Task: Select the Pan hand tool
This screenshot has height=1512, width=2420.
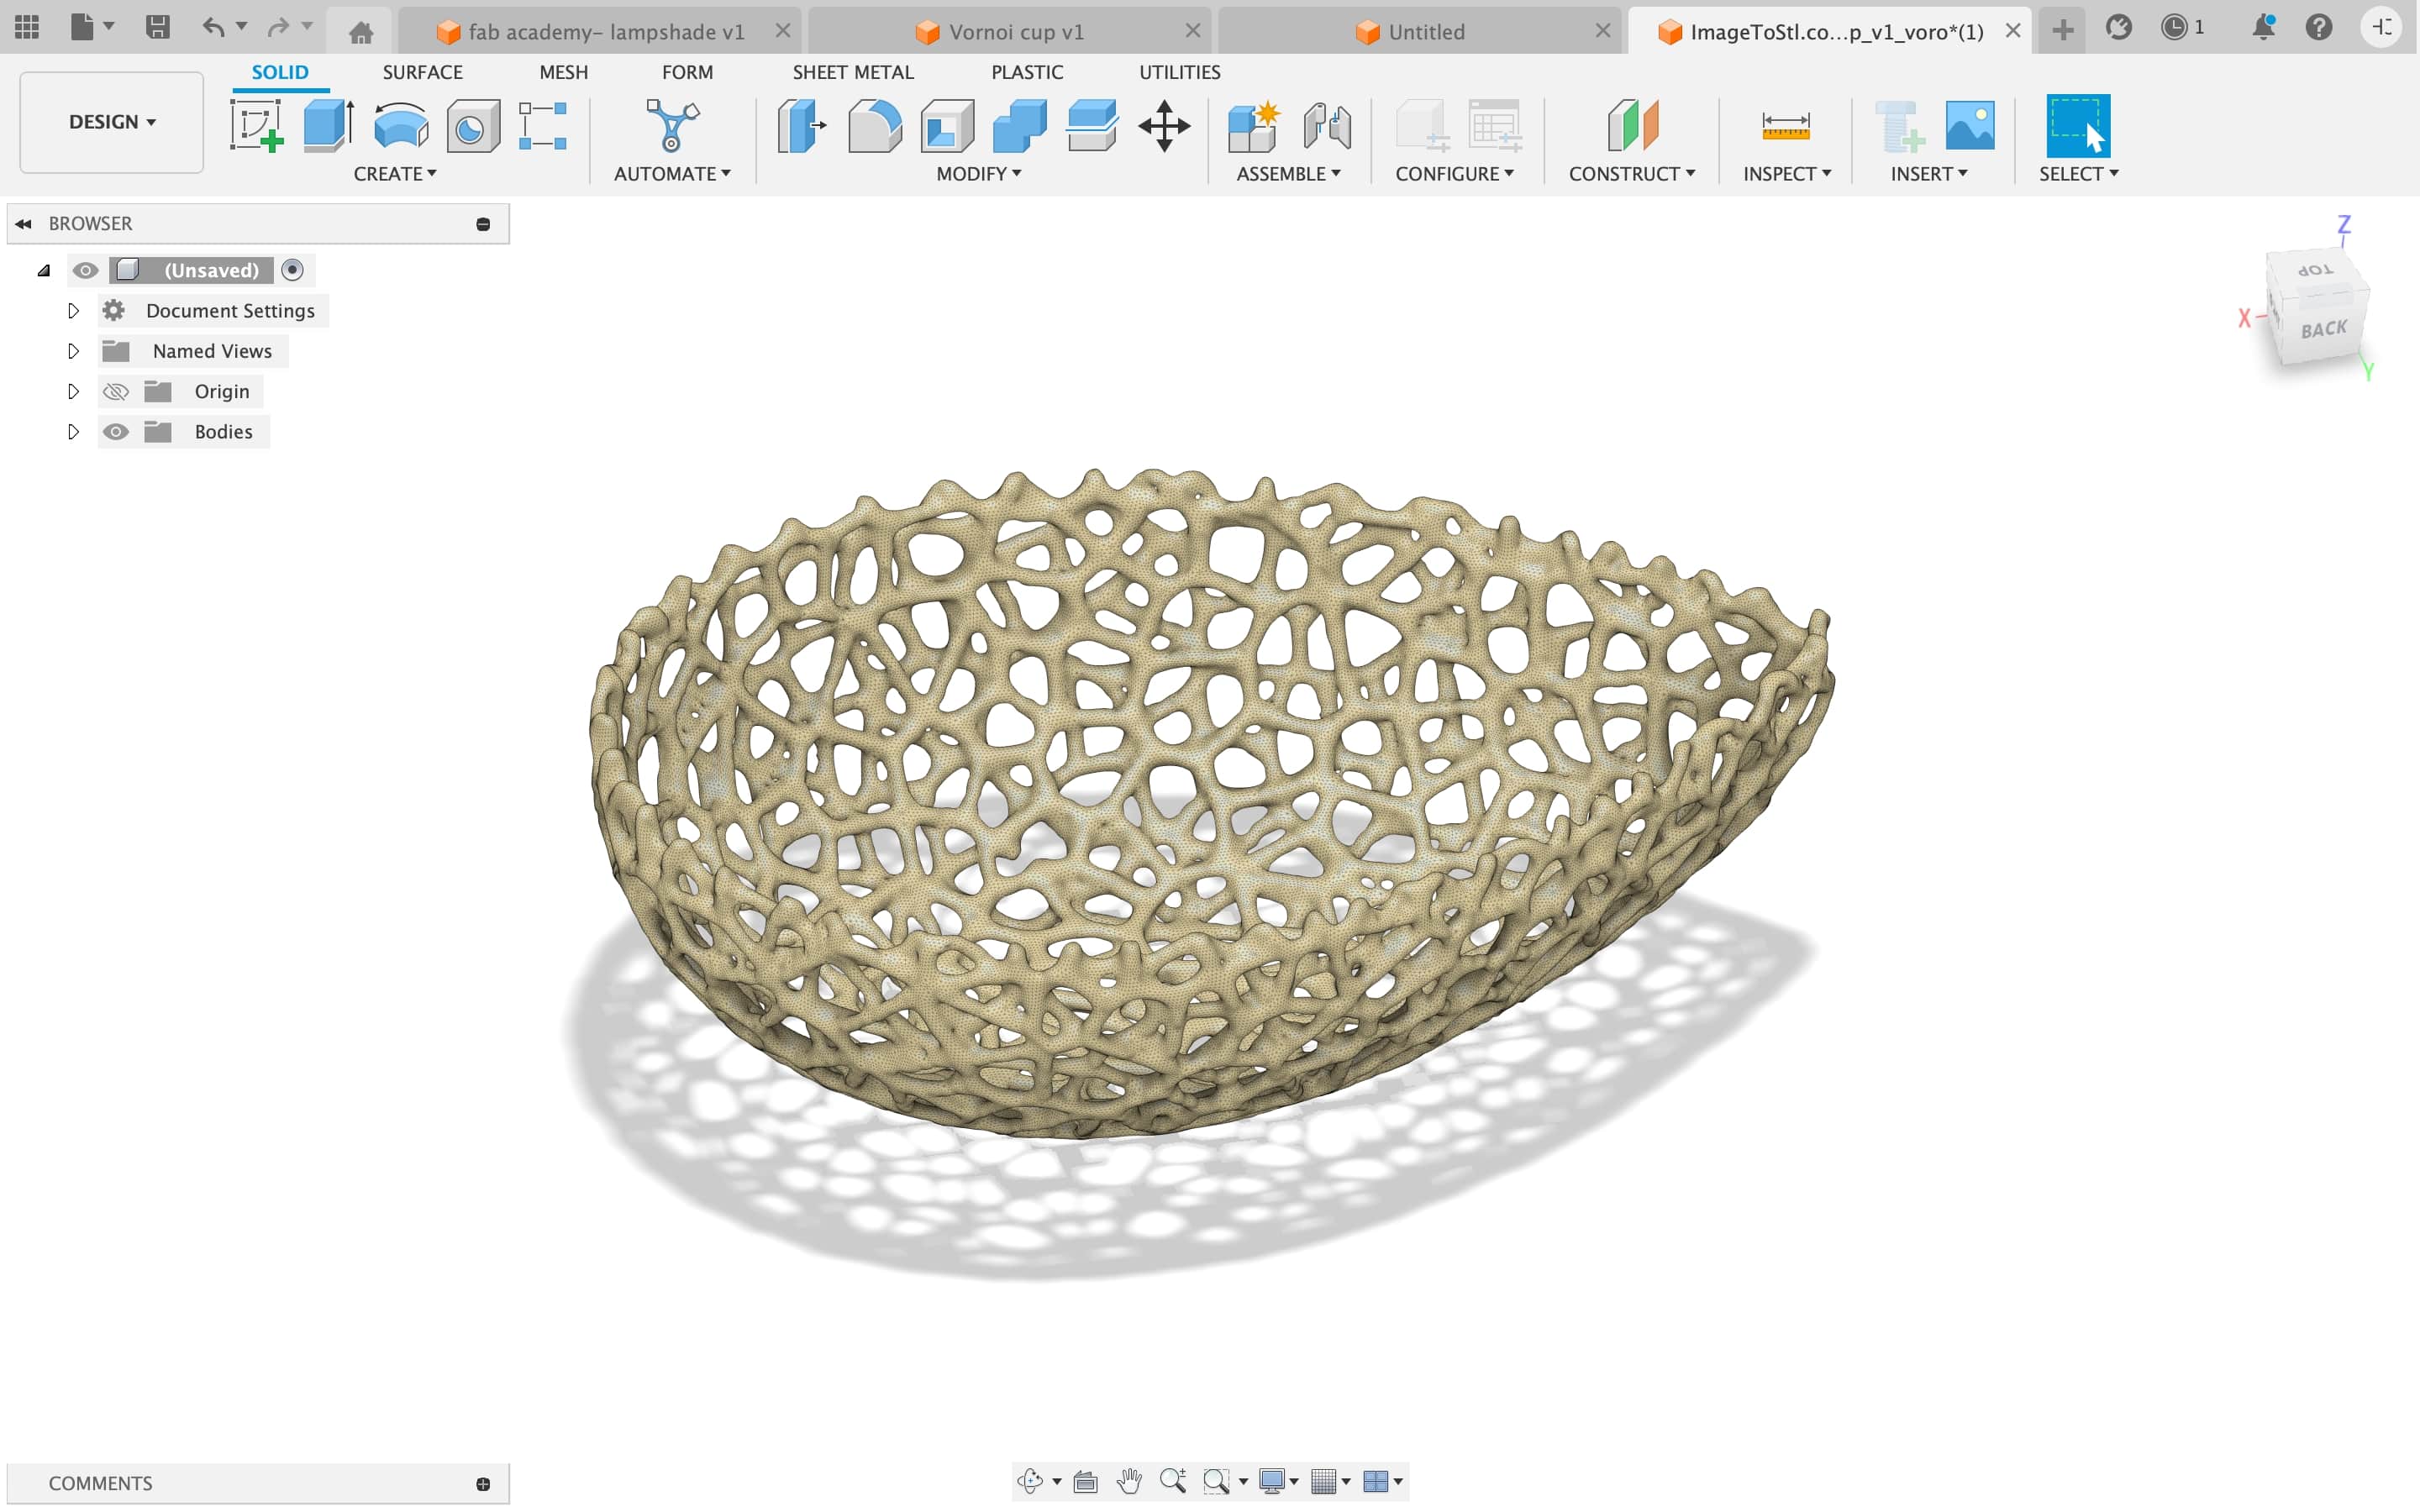Action: click(x=1129, y=1481)
